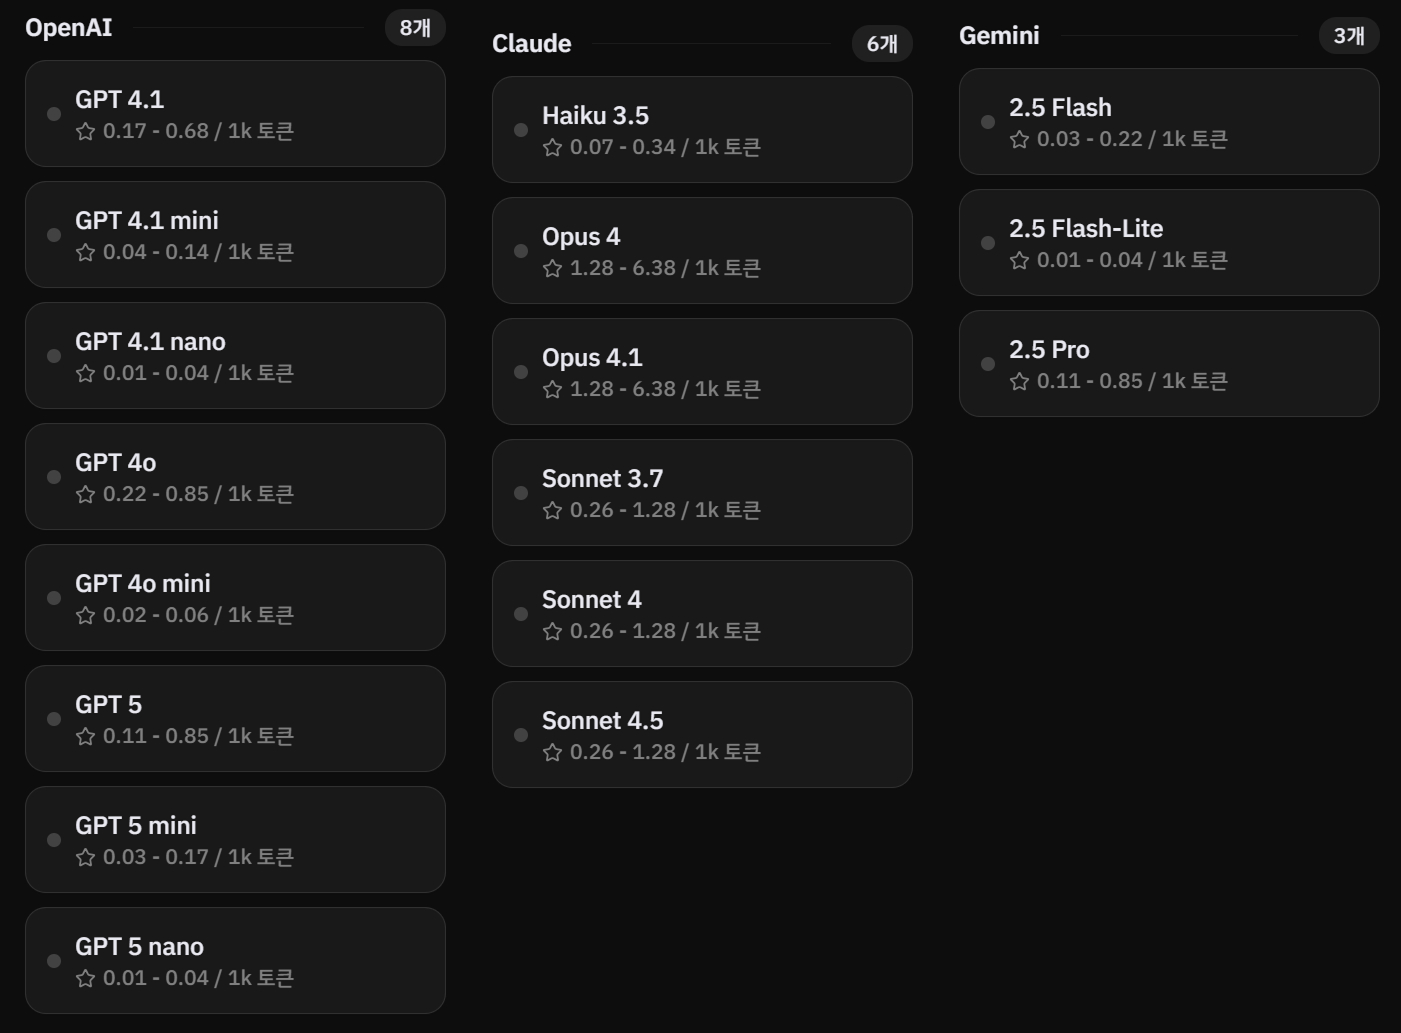Viewport: 1401px width, 1033px height.
Task: Star the GPT 4.1 mini model
Action: pyautogui.click(x=86, y=252)
